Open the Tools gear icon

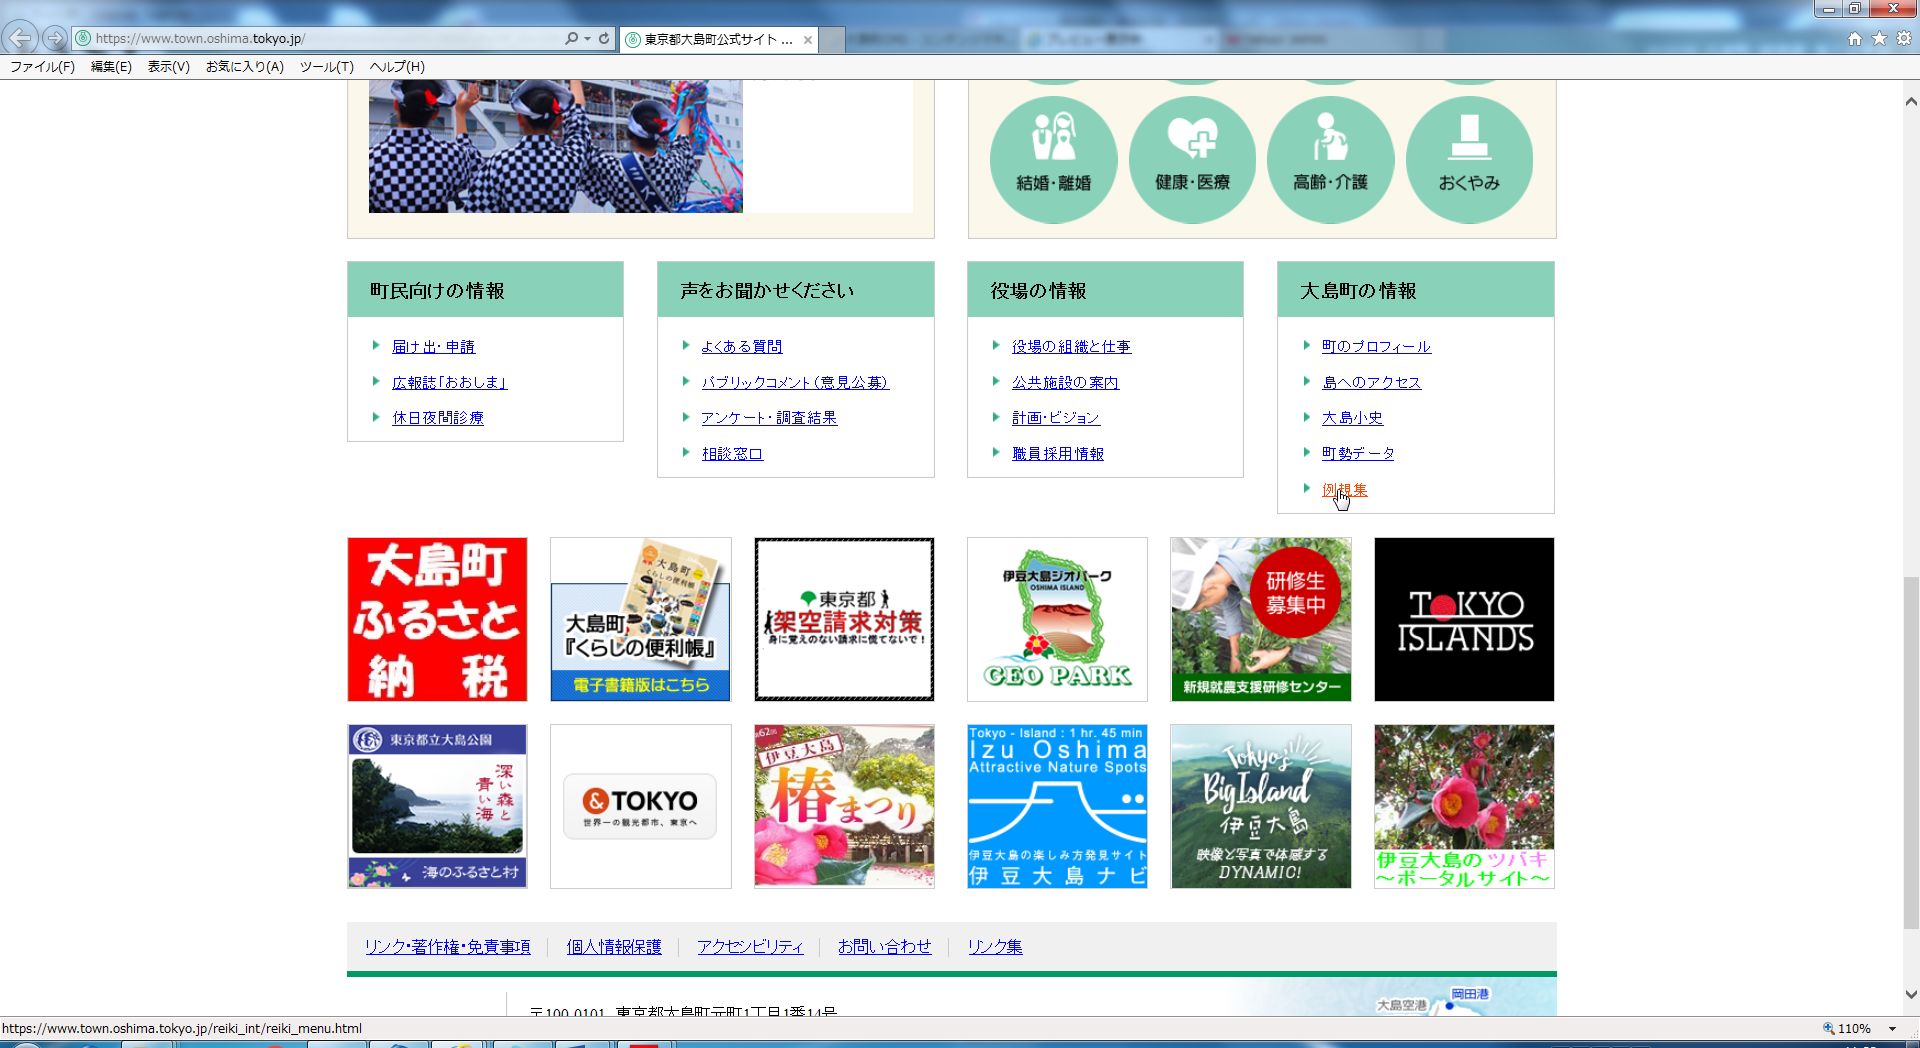pyautogui.click(x=1904, y=38)
